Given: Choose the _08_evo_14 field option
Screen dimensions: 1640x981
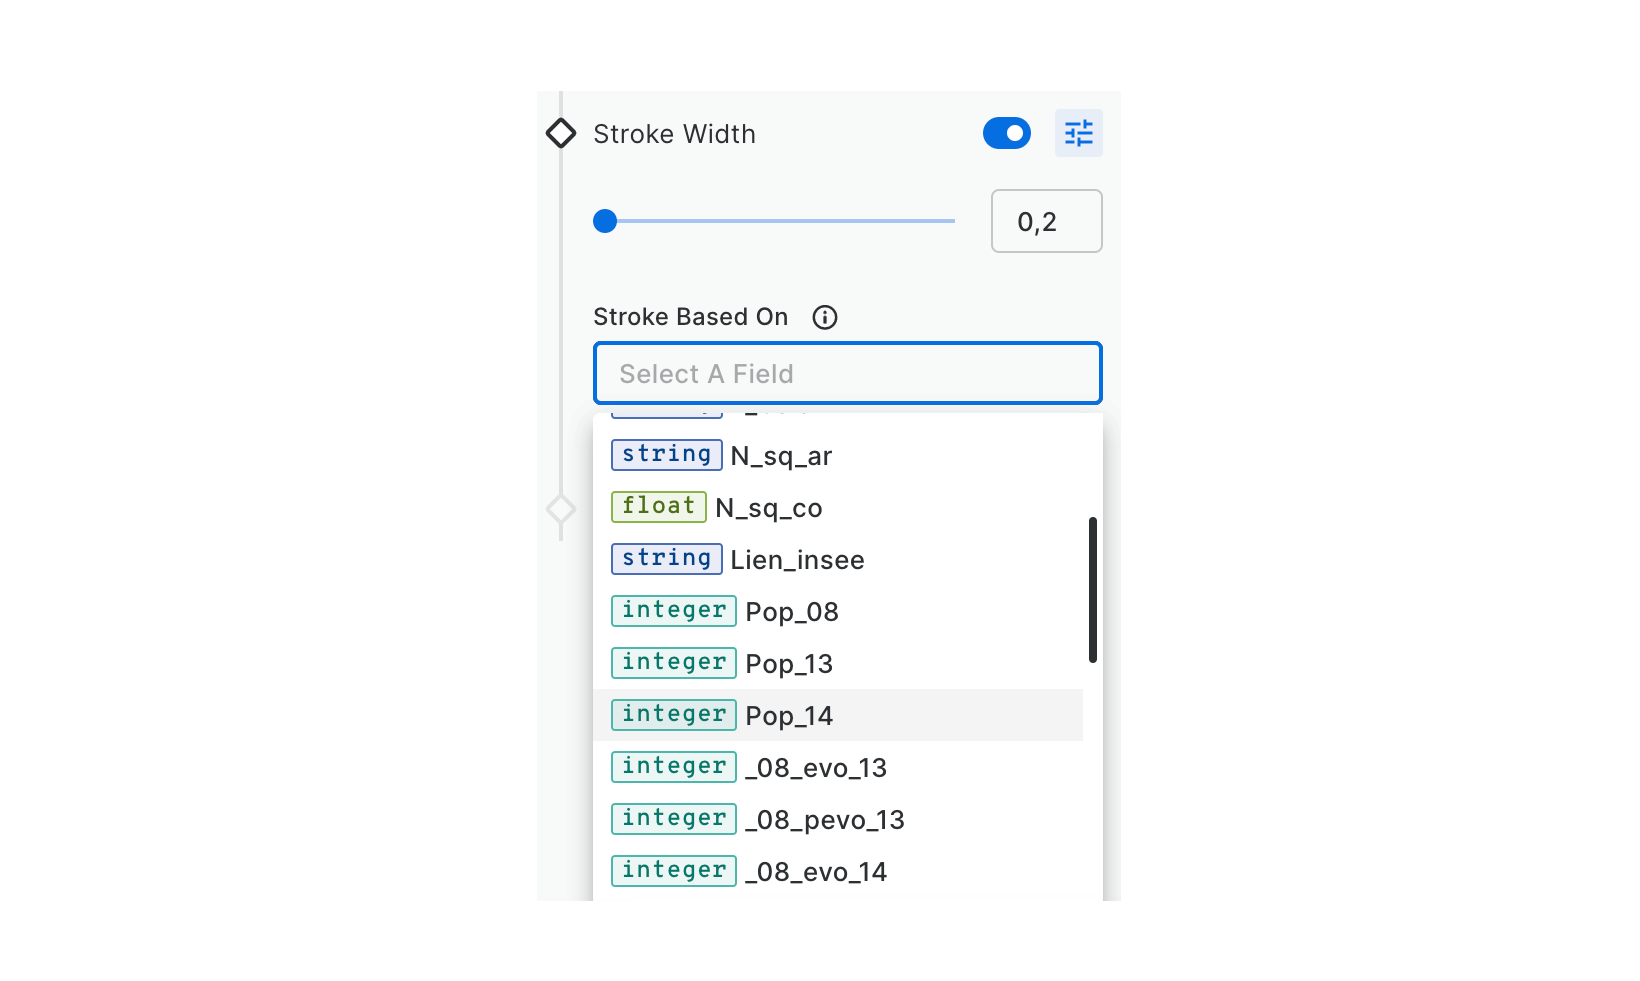Looking at the screenshot, I should pyautogui.click(x=815, y=872).
